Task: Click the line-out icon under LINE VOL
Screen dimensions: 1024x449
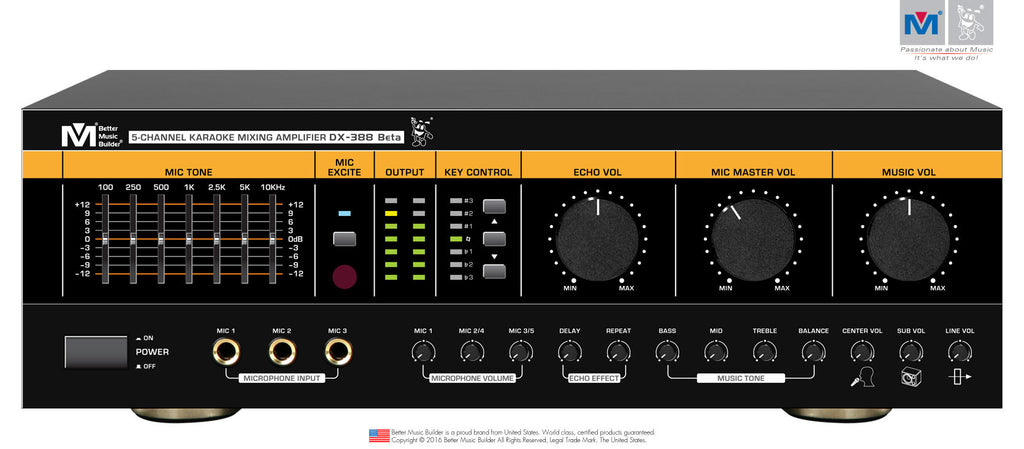Action: point(958,377)
